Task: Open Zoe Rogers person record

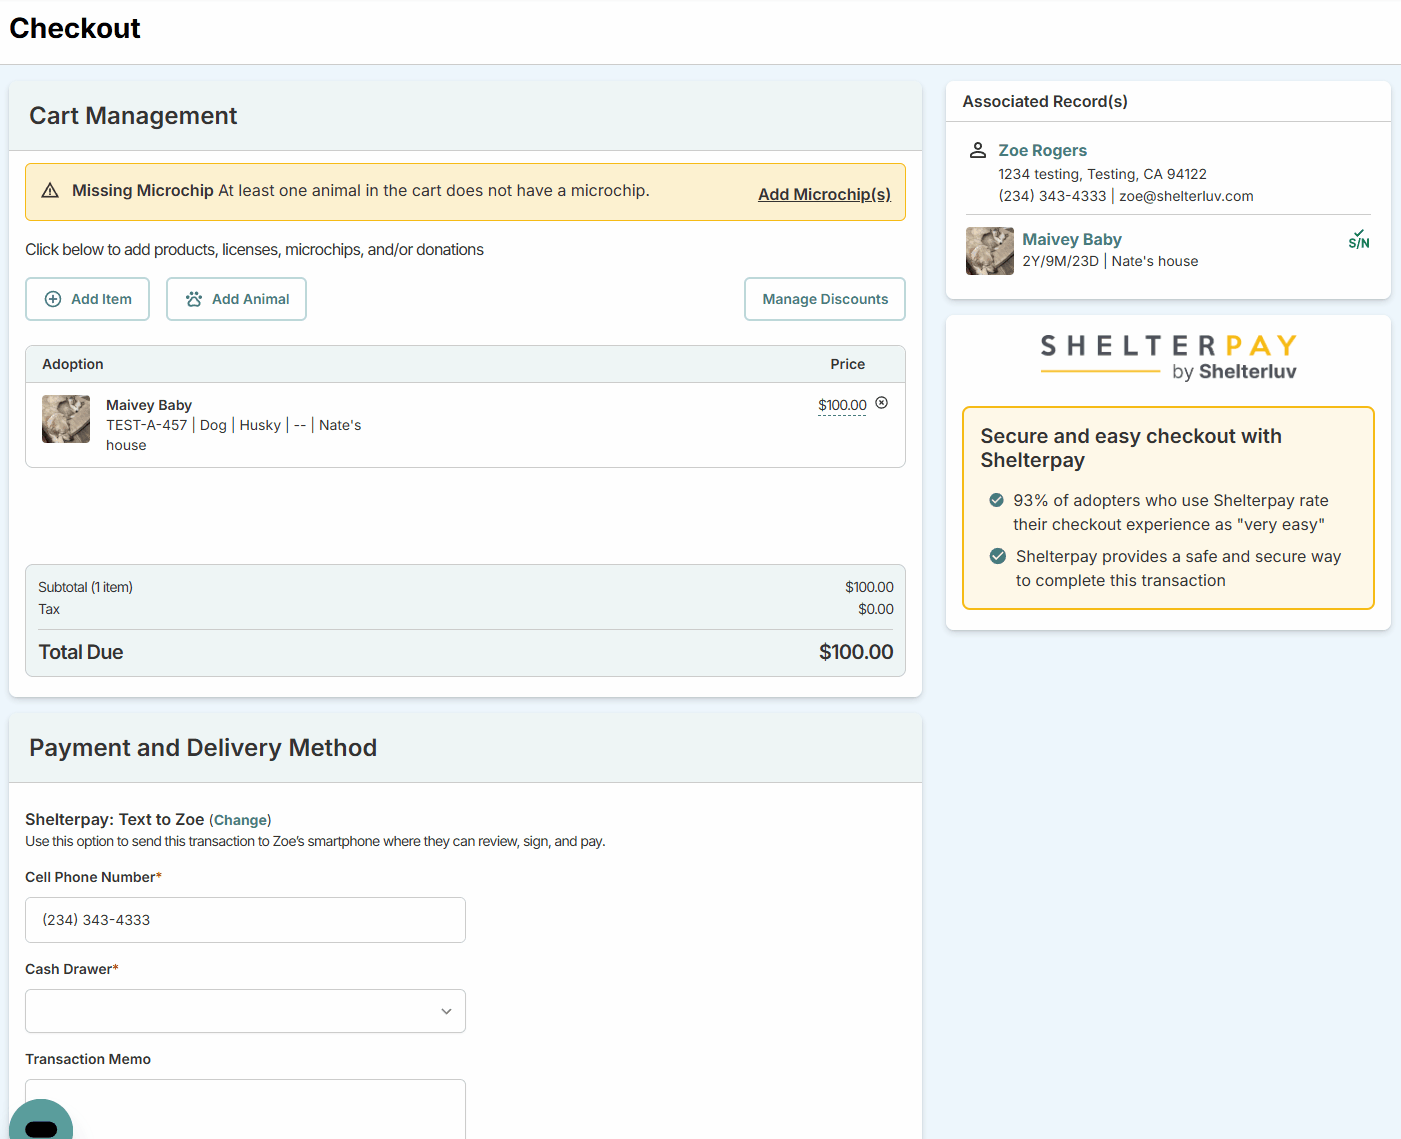Action: pos(1042,150)
